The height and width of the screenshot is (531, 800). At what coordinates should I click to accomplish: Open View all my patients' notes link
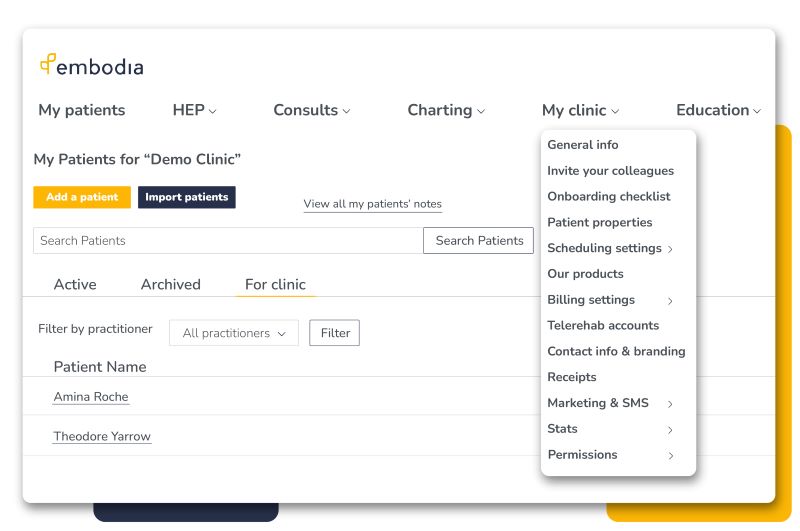[x=372, y=204]
